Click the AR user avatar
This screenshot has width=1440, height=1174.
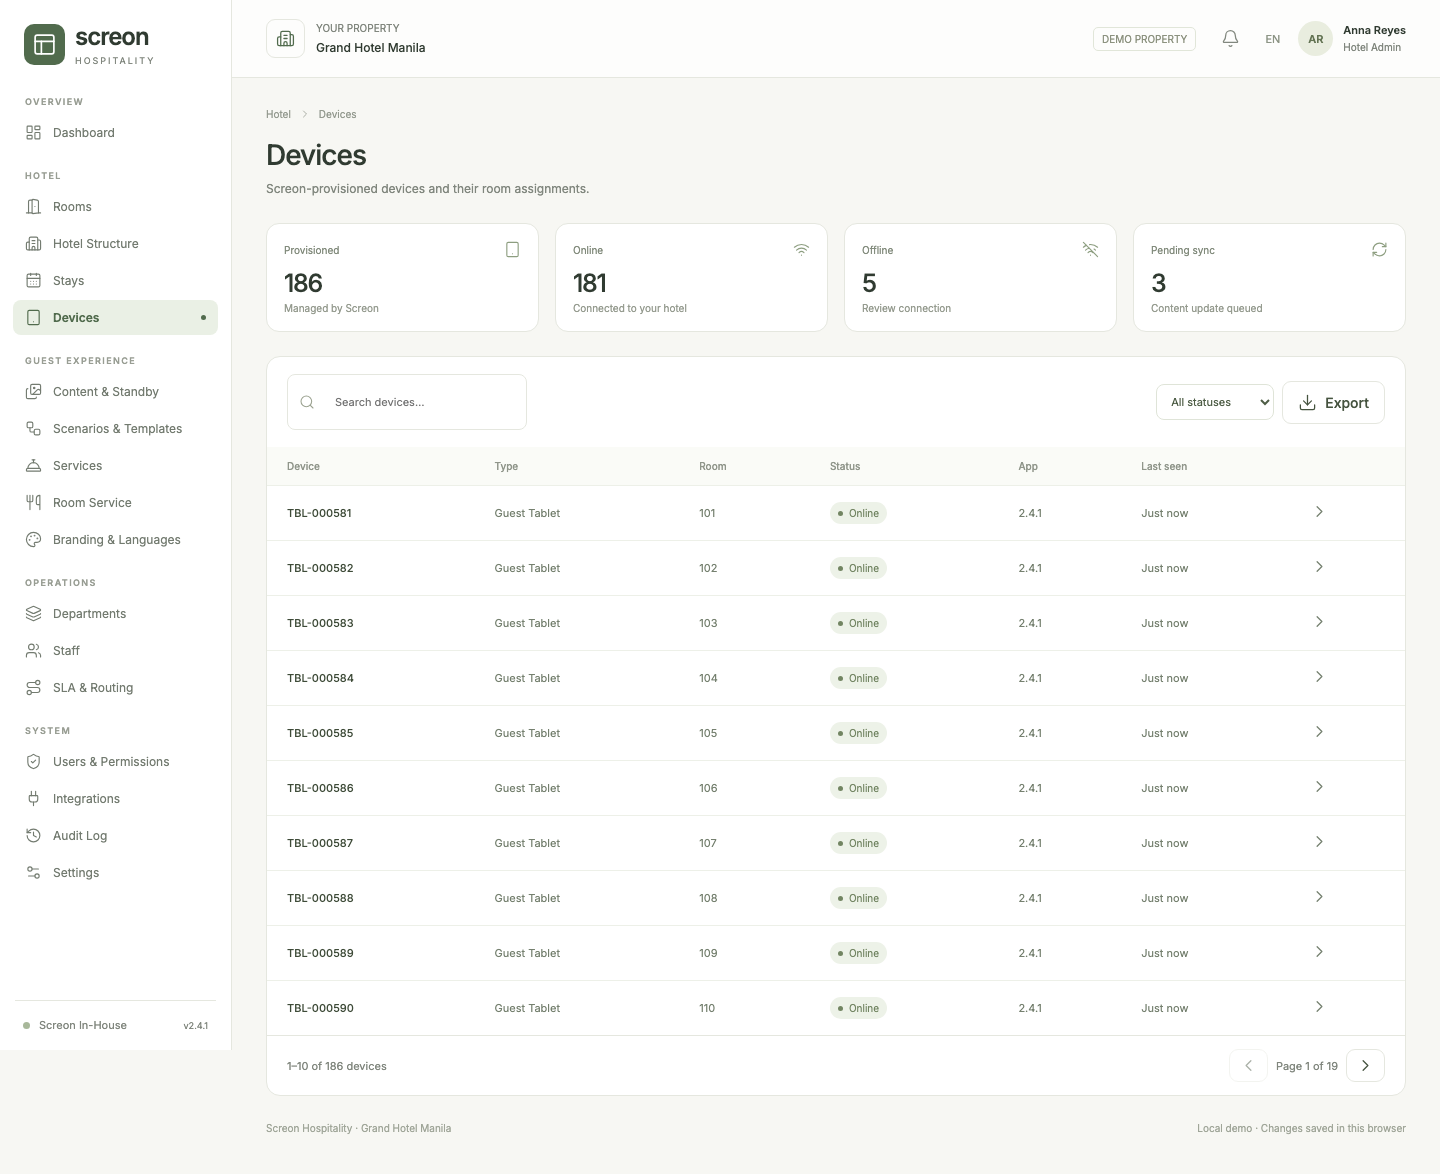[1315, 39]
